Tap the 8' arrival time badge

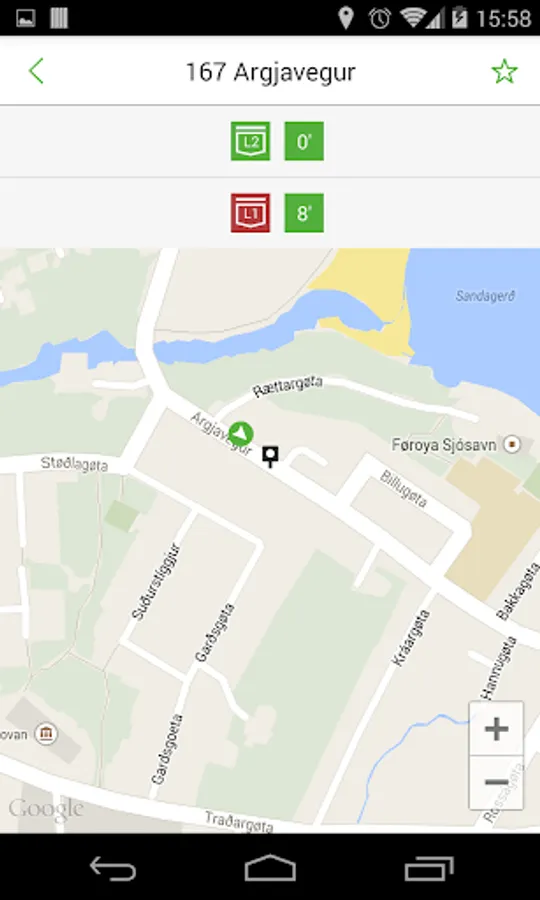(304, 213)
